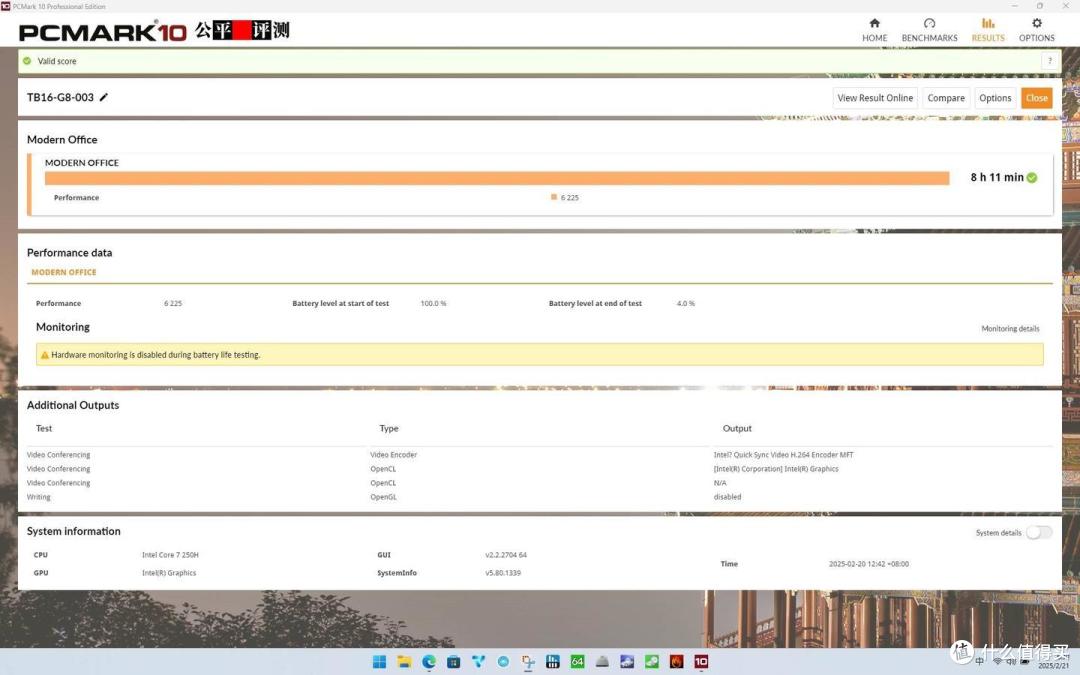Launch Microsoft Edge from the taskbar
The height and width of the screenshot is (675, 1080).
429,662
